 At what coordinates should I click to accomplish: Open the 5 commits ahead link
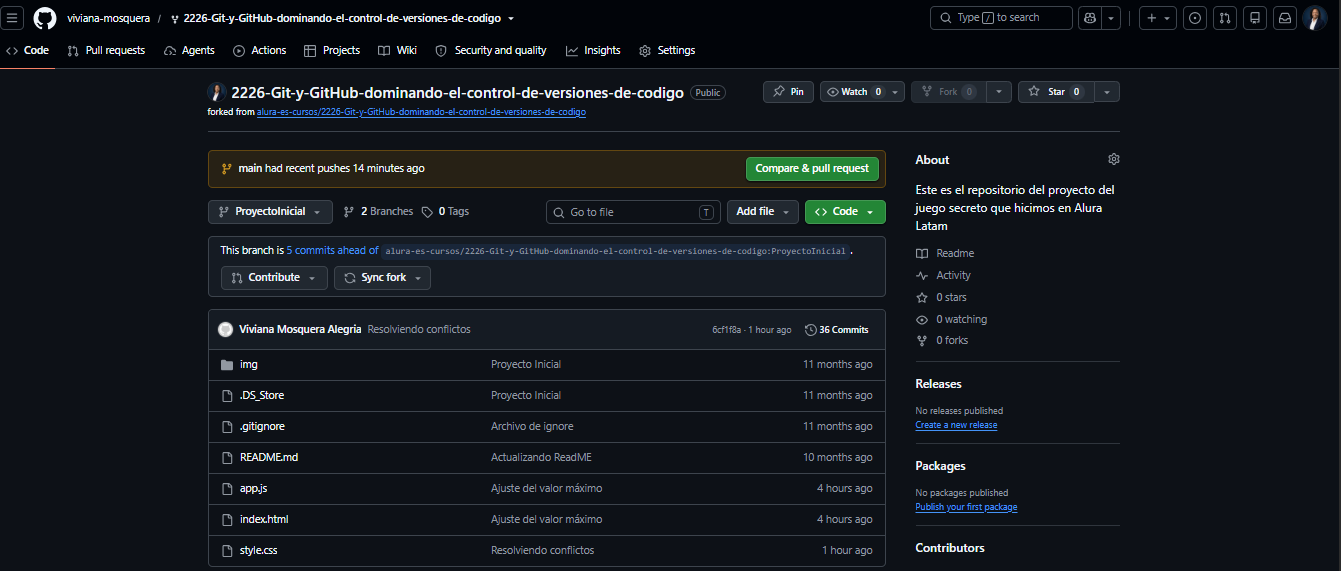coord(332,251)
